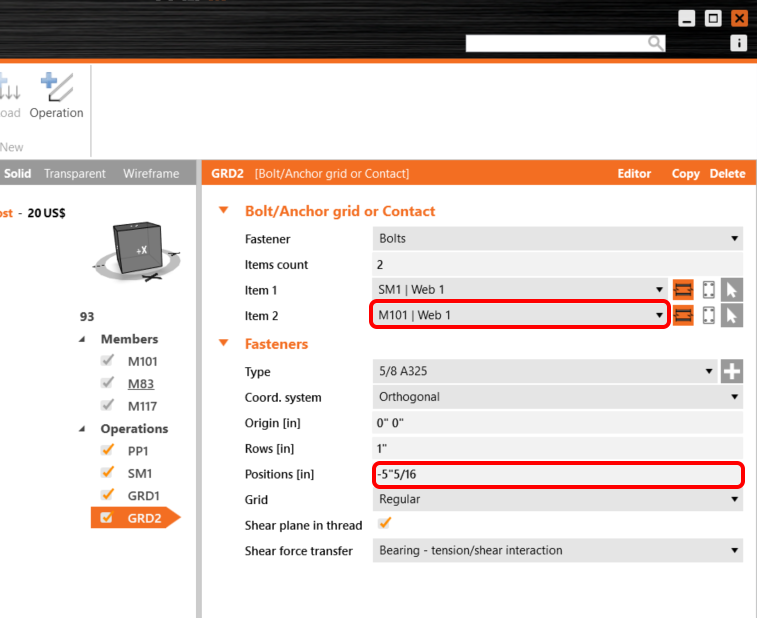Open Item 1 dropdown SM1 | Web 1

(x=519, y=290)
